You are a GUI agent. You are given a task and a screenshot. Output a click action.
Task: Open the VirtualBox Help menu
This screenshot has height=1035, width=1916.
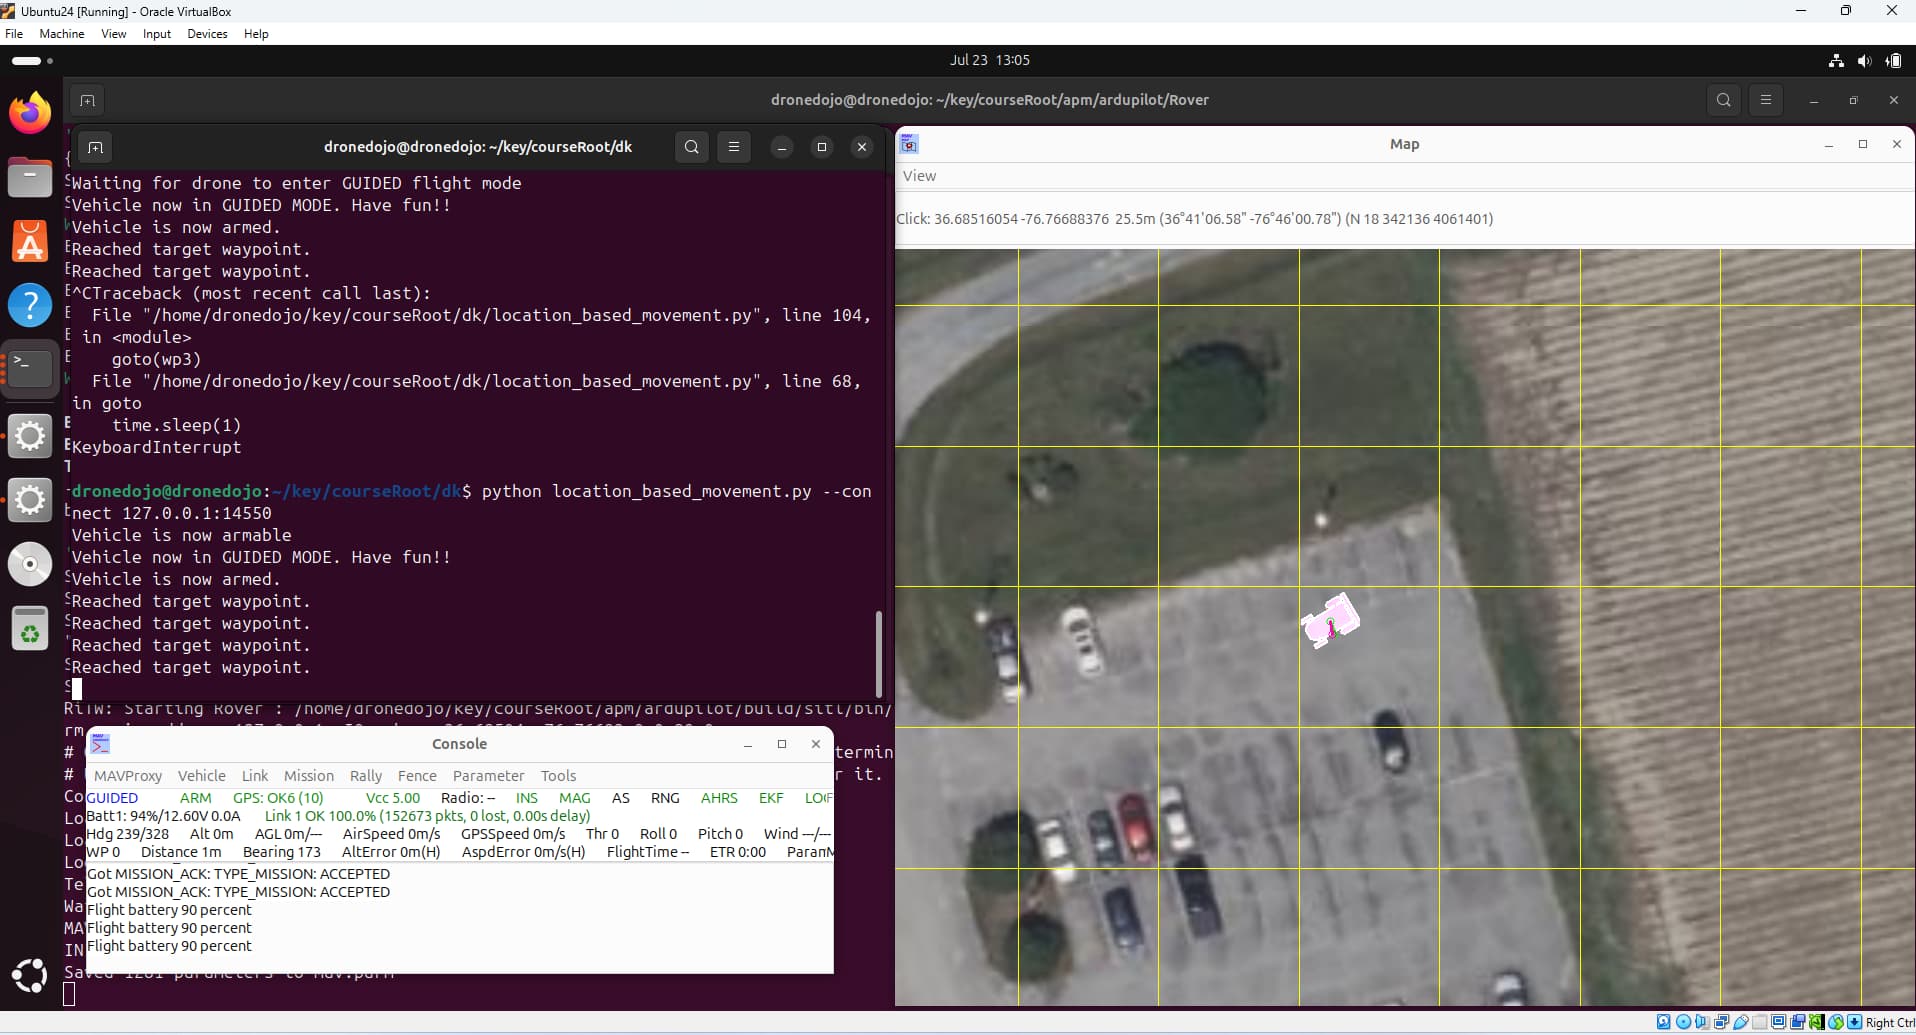coord(256,34)
